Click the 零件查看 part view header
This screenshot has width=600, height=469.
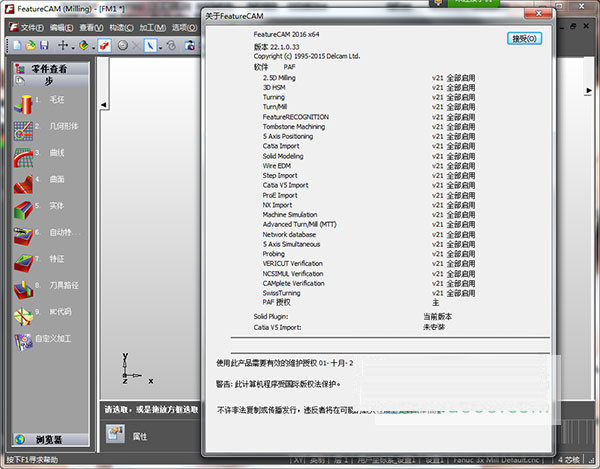click(51, 69)
